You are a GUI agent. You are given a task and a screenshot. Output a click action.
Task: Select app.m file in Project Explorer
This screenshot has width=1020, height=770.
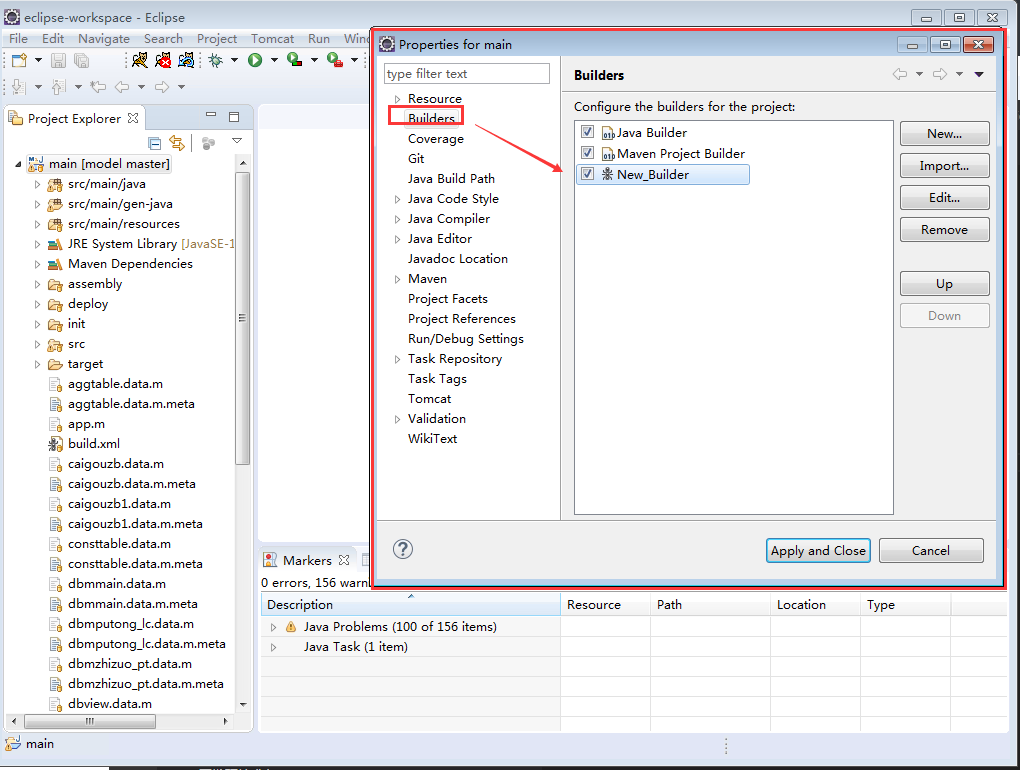pos(87,424)
